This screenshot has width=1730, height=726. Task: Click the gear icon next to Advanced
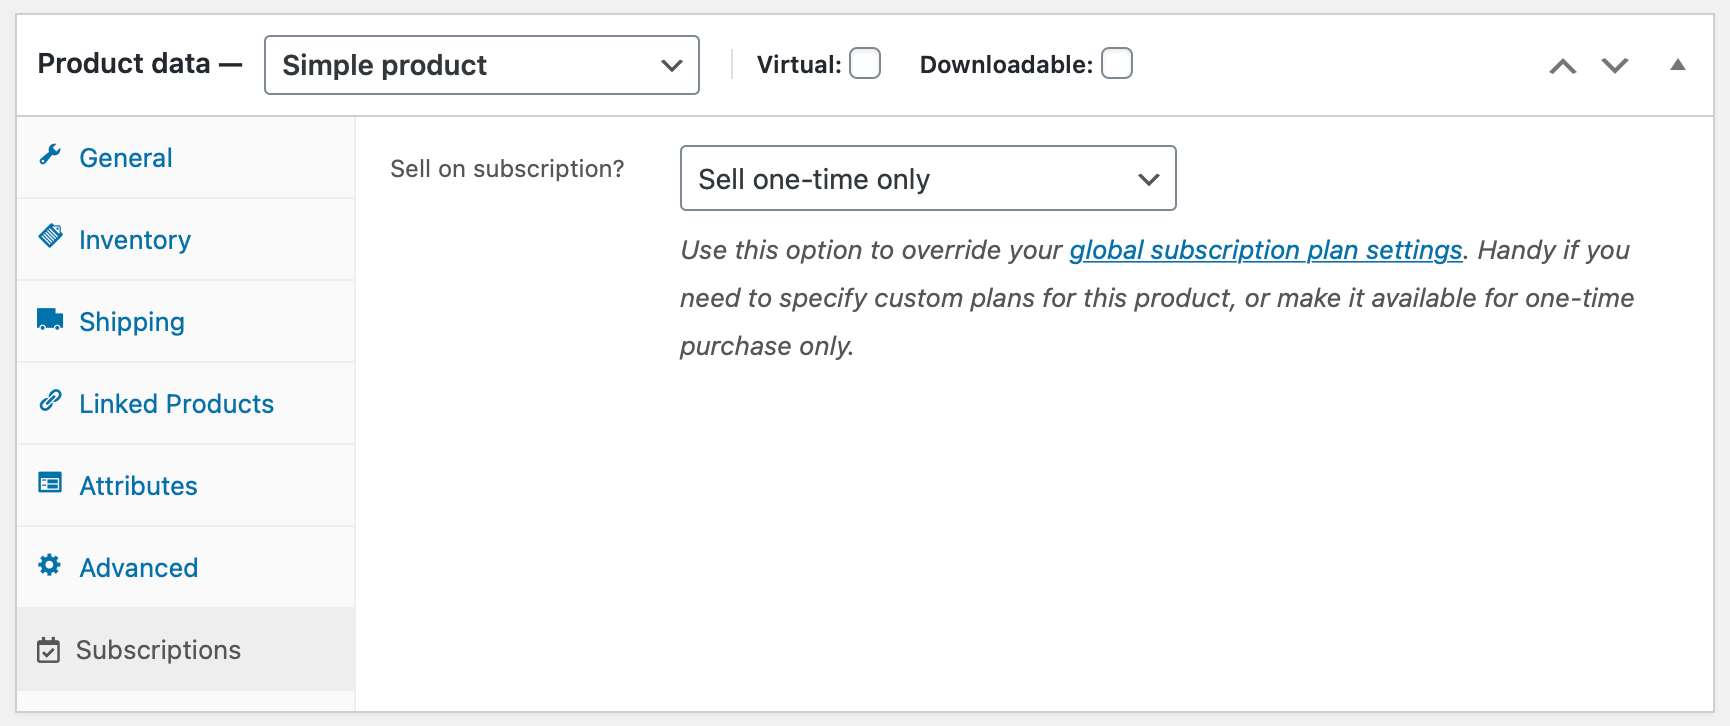coord(50,565)
